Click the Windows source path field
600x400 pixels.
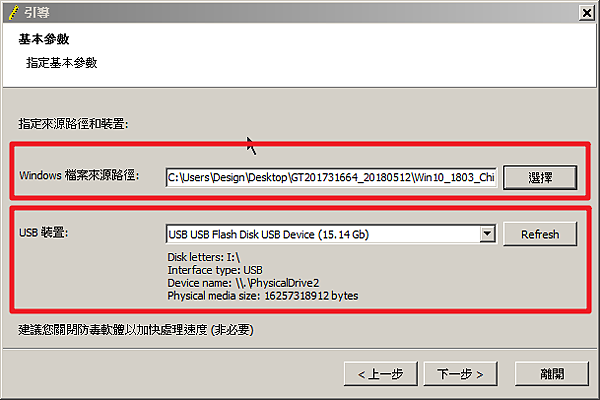[x=331, y=177]
